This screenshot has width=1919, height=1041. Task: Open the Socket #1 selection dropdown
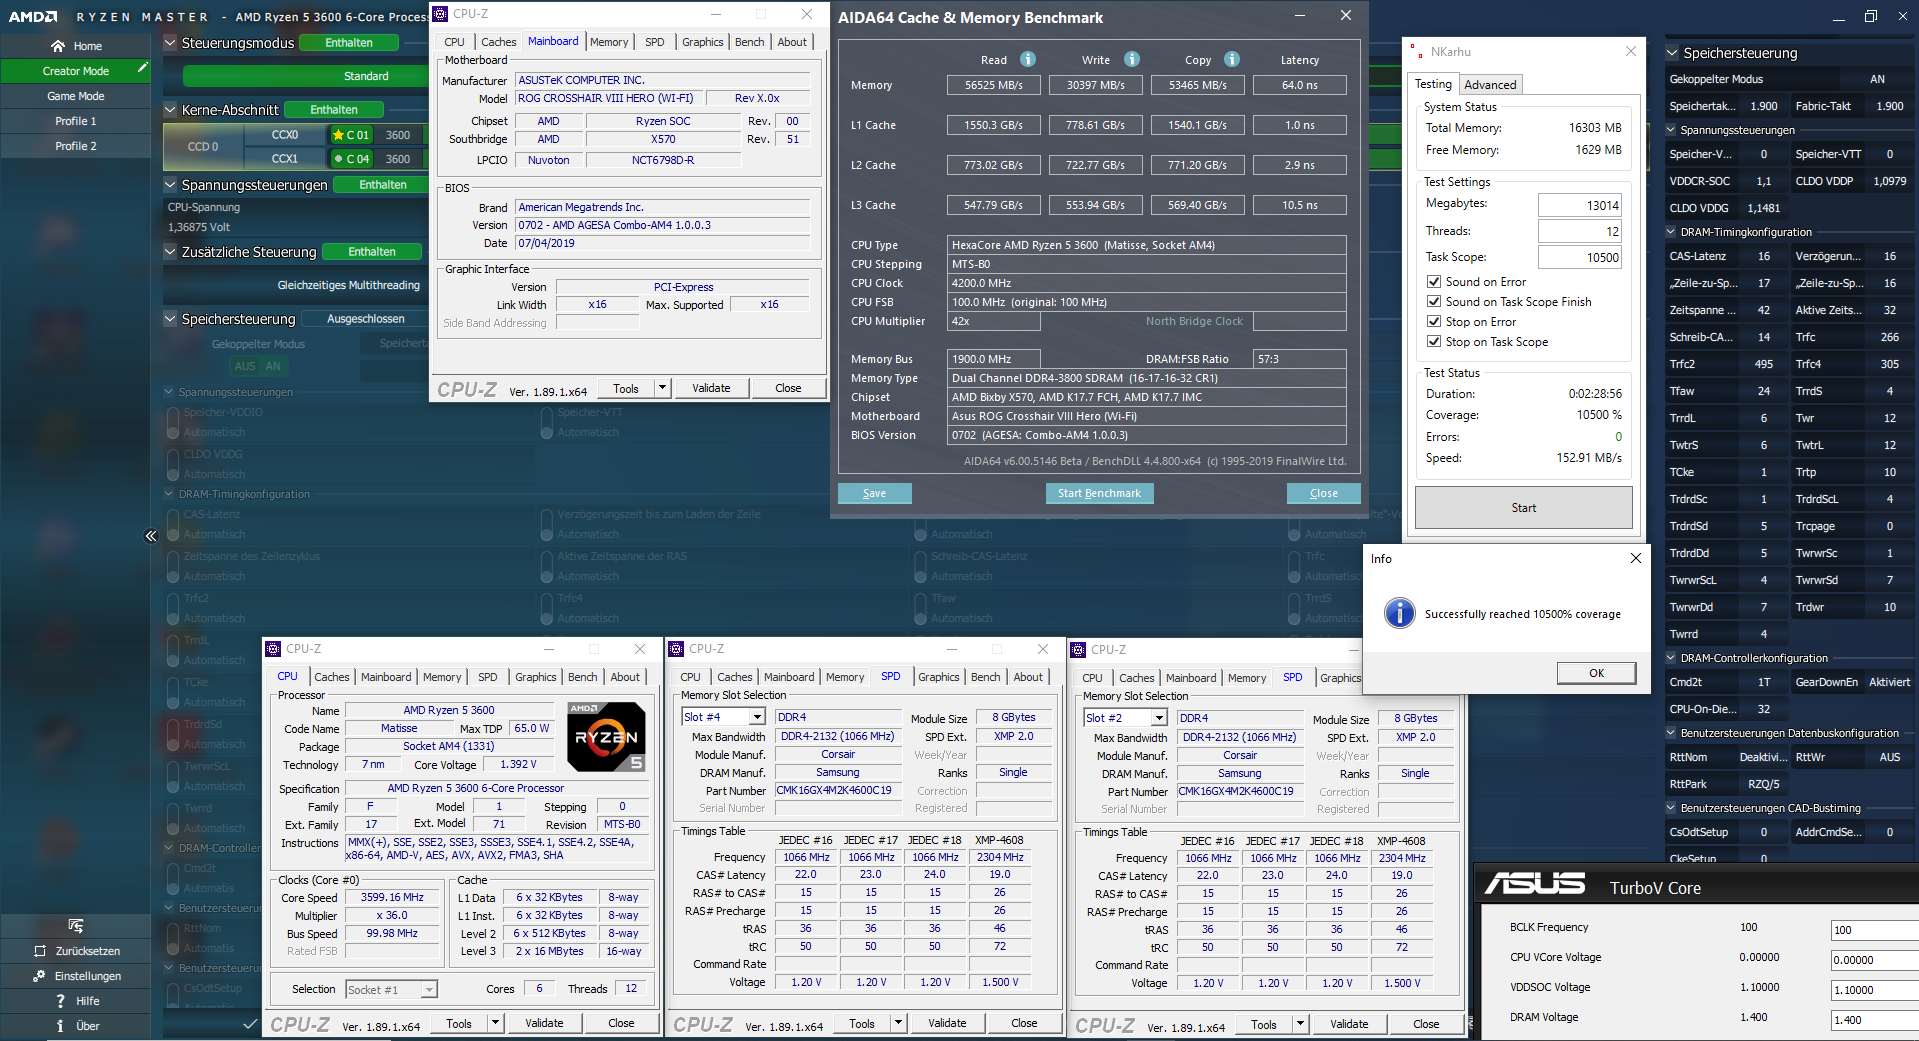(x=429, y=989)
